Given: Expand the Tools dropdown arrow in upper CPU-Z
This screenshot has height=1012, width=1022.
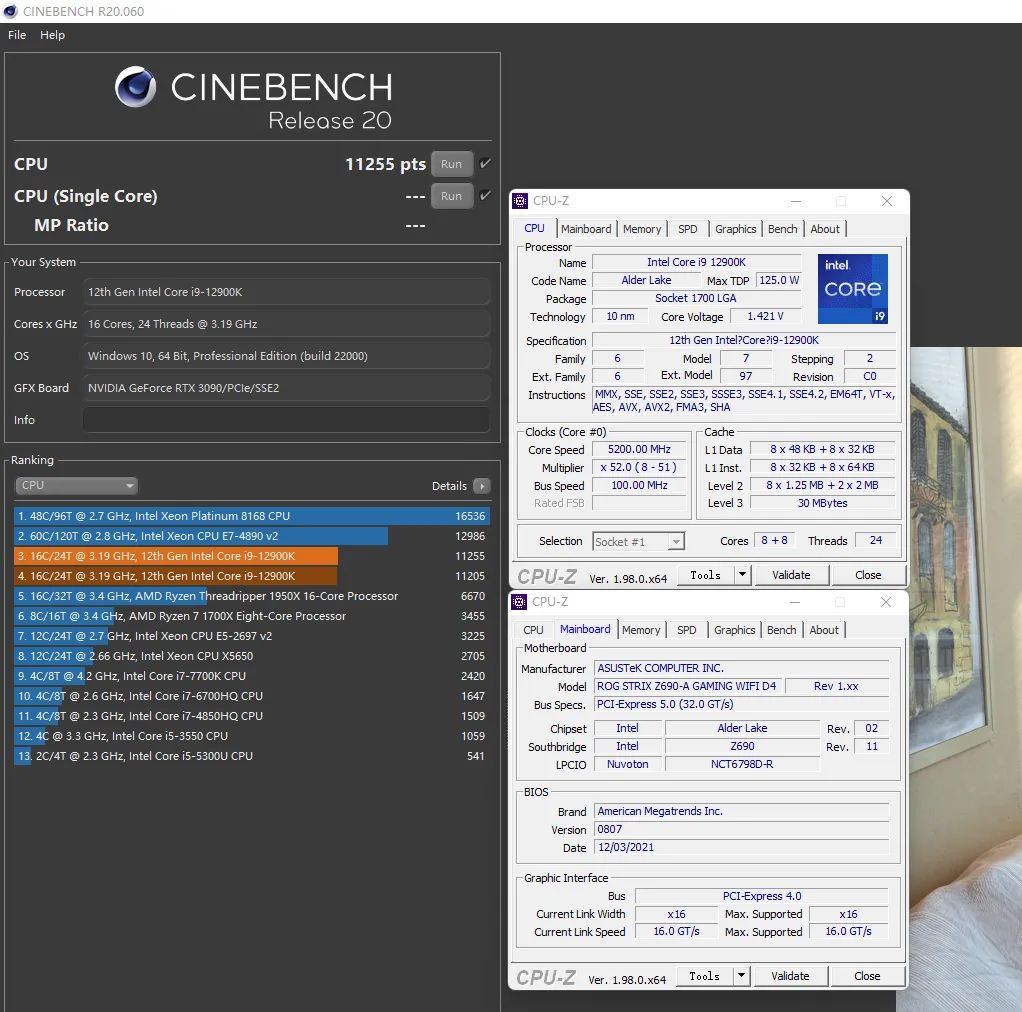Looking at the screenshot, I should tap(742, 575).
